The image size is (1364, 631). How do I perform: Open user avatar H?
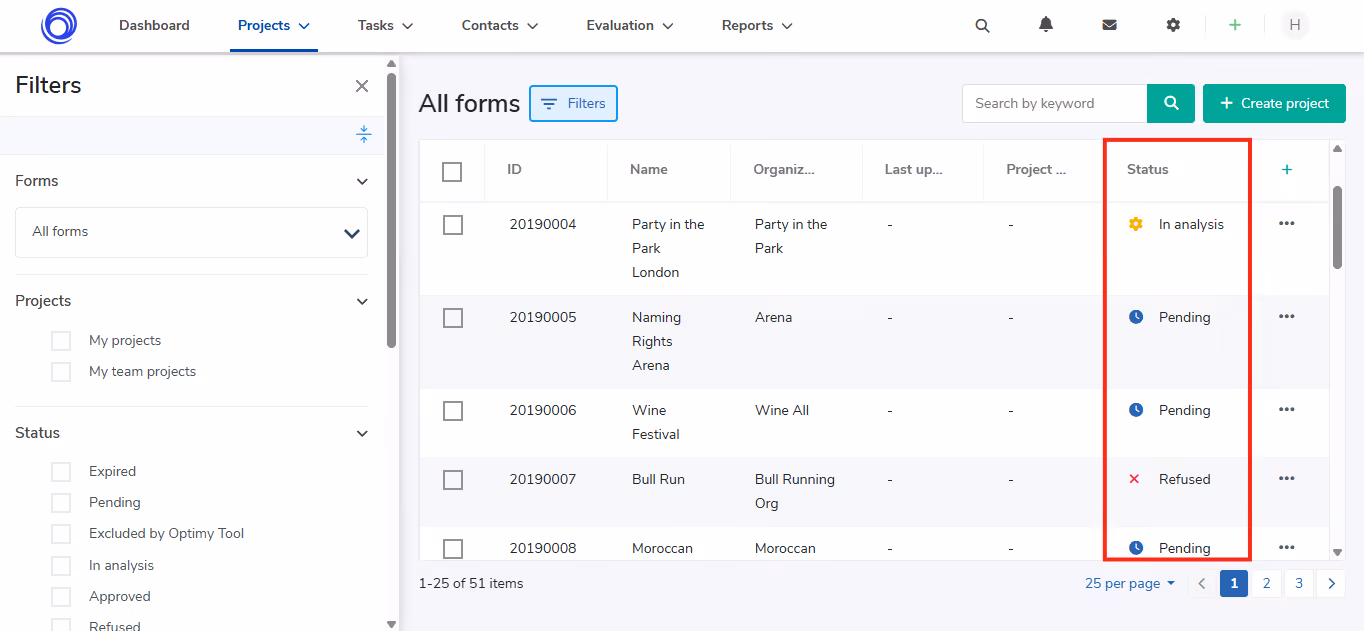click(1295, 25)
